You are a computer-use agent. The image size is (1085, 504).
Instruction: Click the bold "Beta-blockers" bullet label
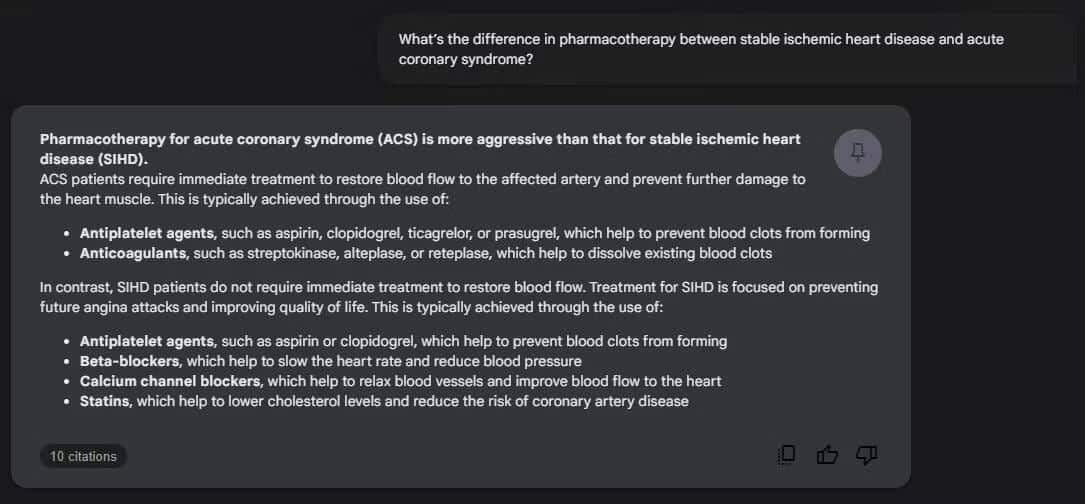(x=130, y=361)
